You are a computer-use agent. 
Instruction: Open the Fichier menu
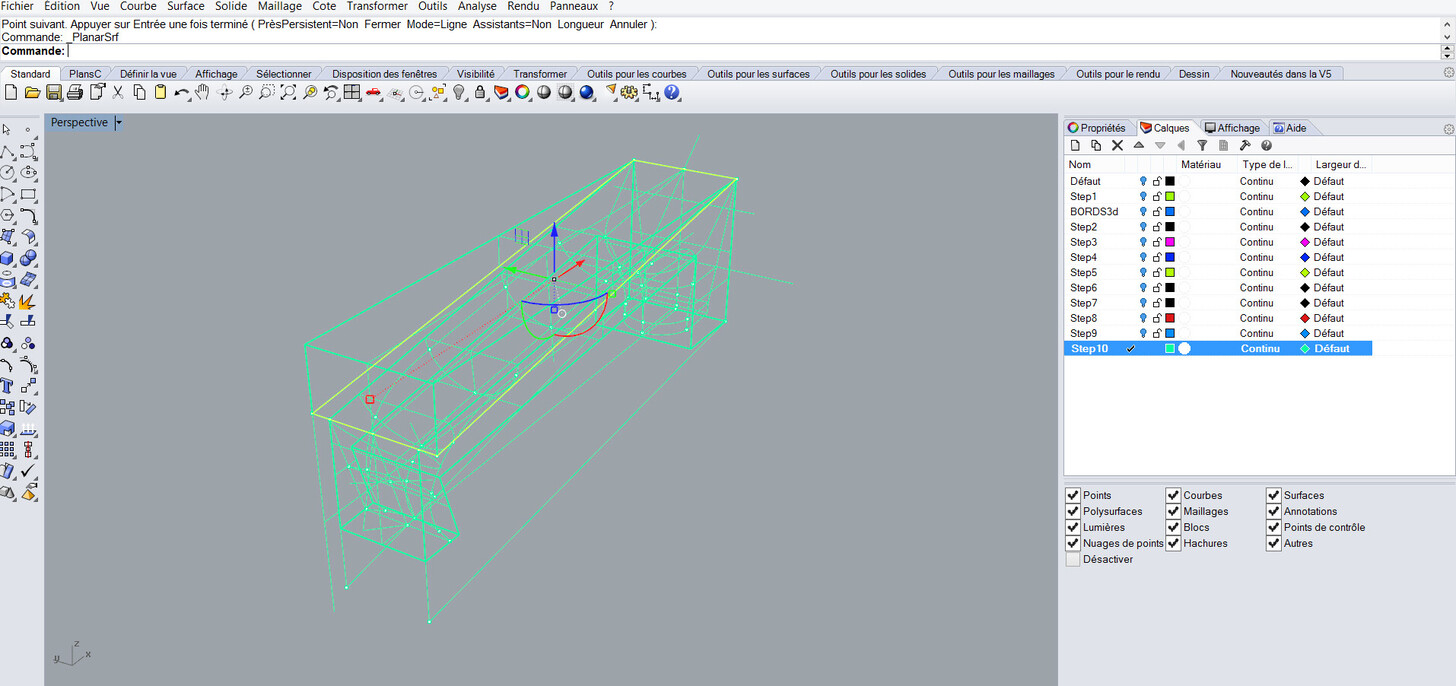pos(17,6)
